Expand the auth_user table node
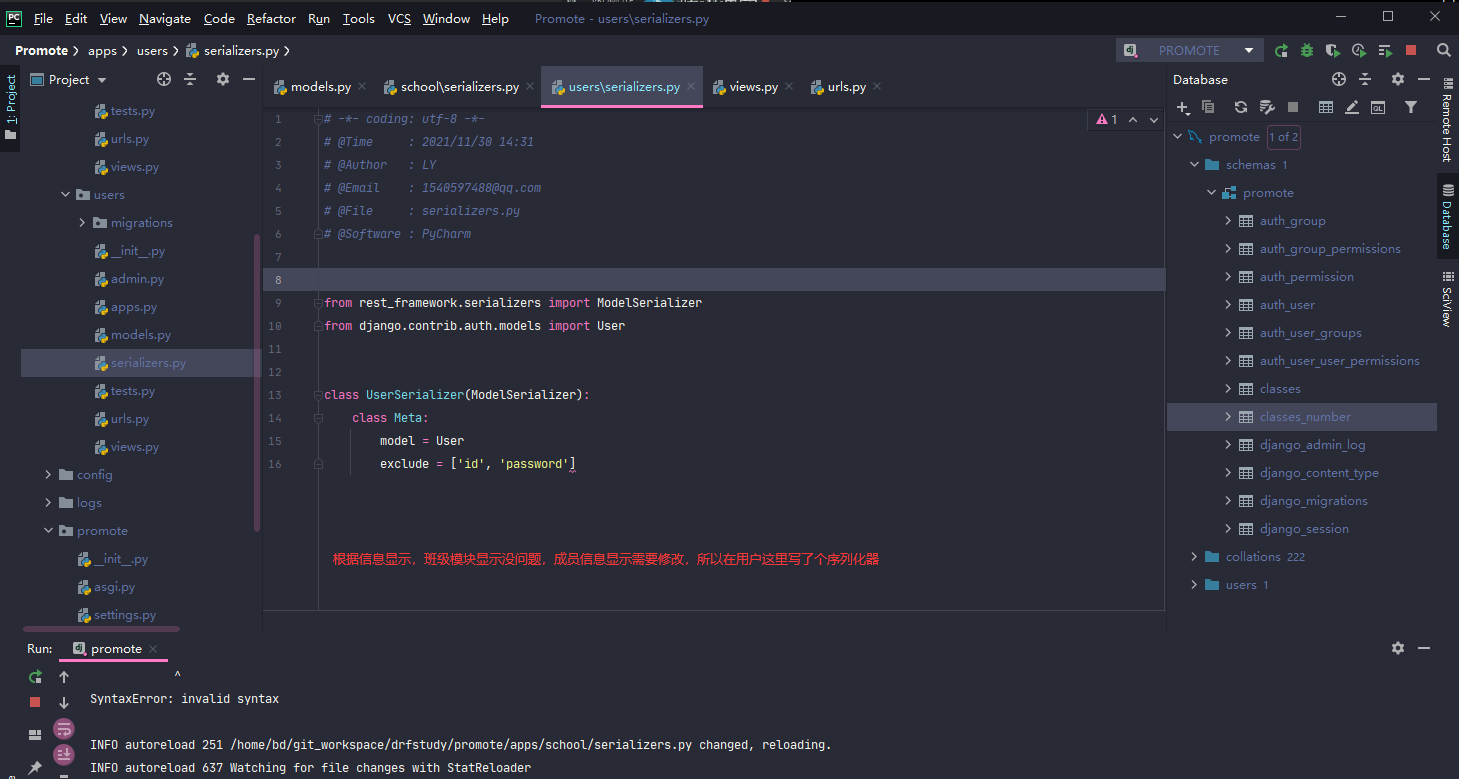Screen dimensions: 1459x779 [1228, 305]
